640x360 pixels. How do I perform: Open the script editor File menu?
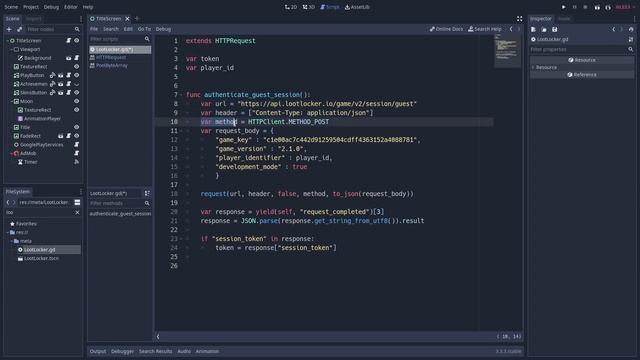point(94,29)
